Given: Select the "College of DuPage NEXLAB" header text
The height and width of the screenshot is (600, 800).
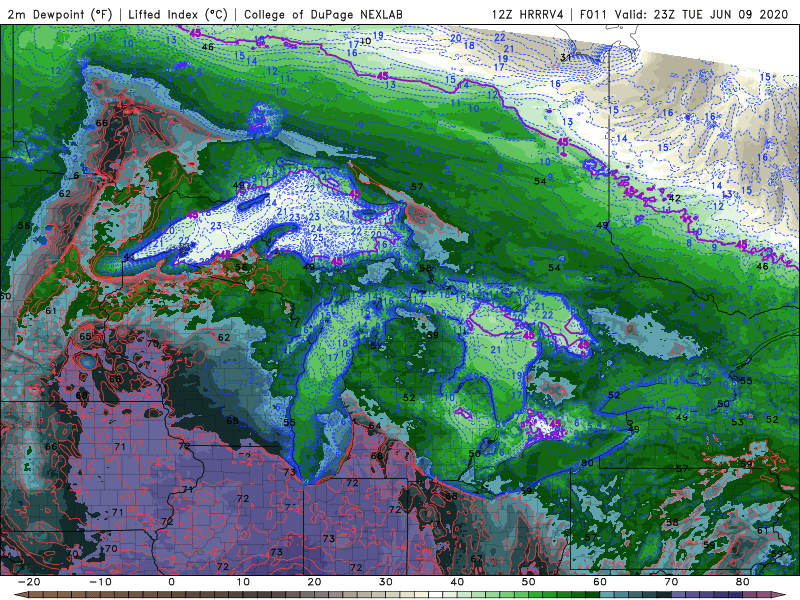Looking at the screenshot, I should (x=323, y=15).
